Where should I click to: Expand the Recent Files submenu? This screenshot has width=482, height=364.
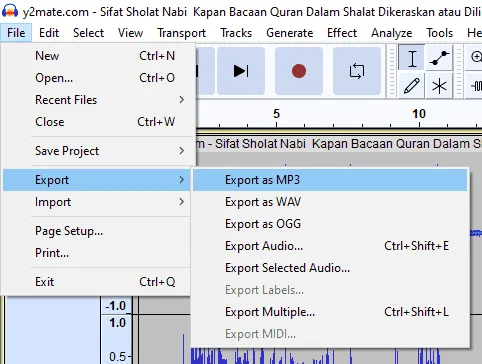(97, 100)
